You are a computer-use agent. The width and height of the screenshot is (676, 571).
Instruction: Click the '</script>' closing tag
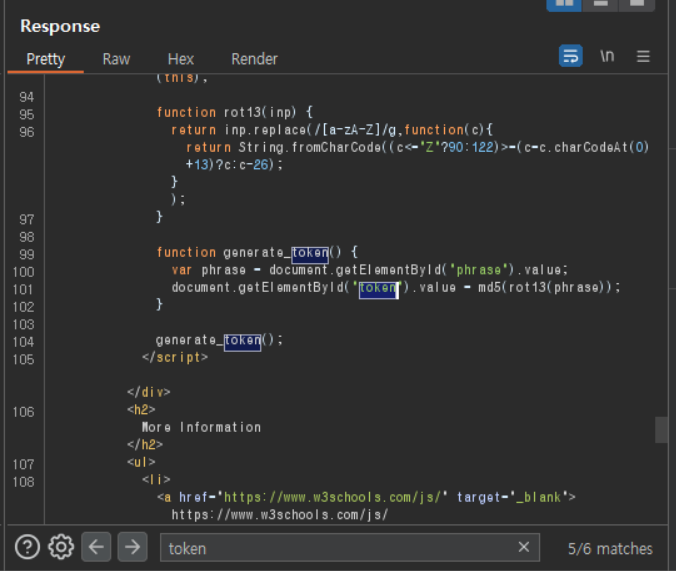[x=175, y=358]
